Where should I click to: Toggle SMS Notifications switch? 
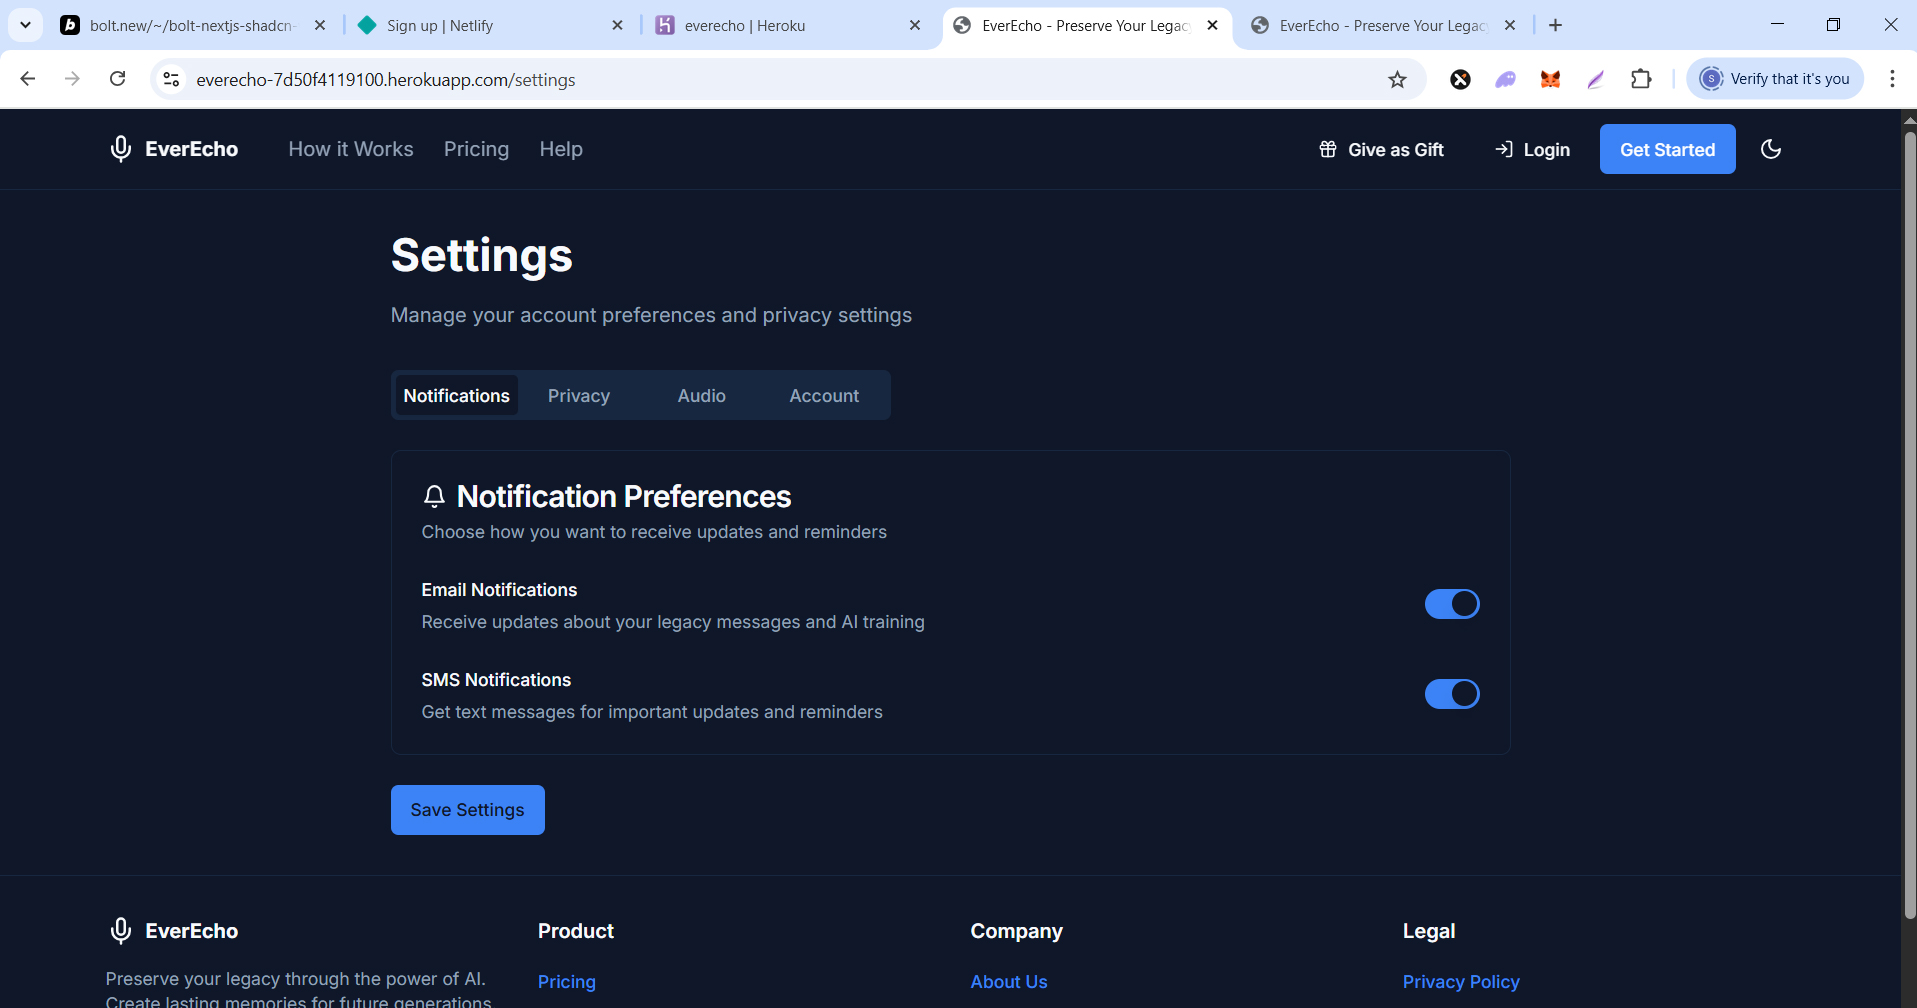tap(1452, 694)
